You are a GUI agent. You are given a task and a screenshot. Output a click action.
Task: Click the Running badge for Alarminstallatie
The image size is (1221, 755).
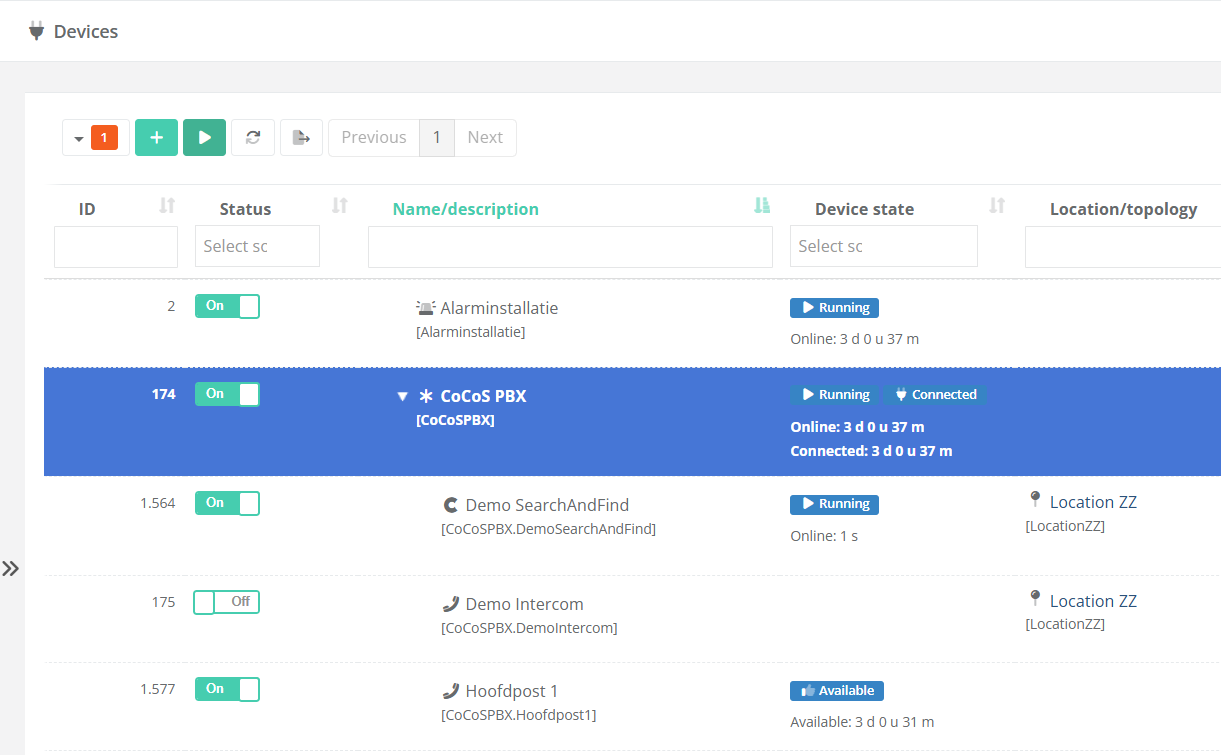[834, 308]
